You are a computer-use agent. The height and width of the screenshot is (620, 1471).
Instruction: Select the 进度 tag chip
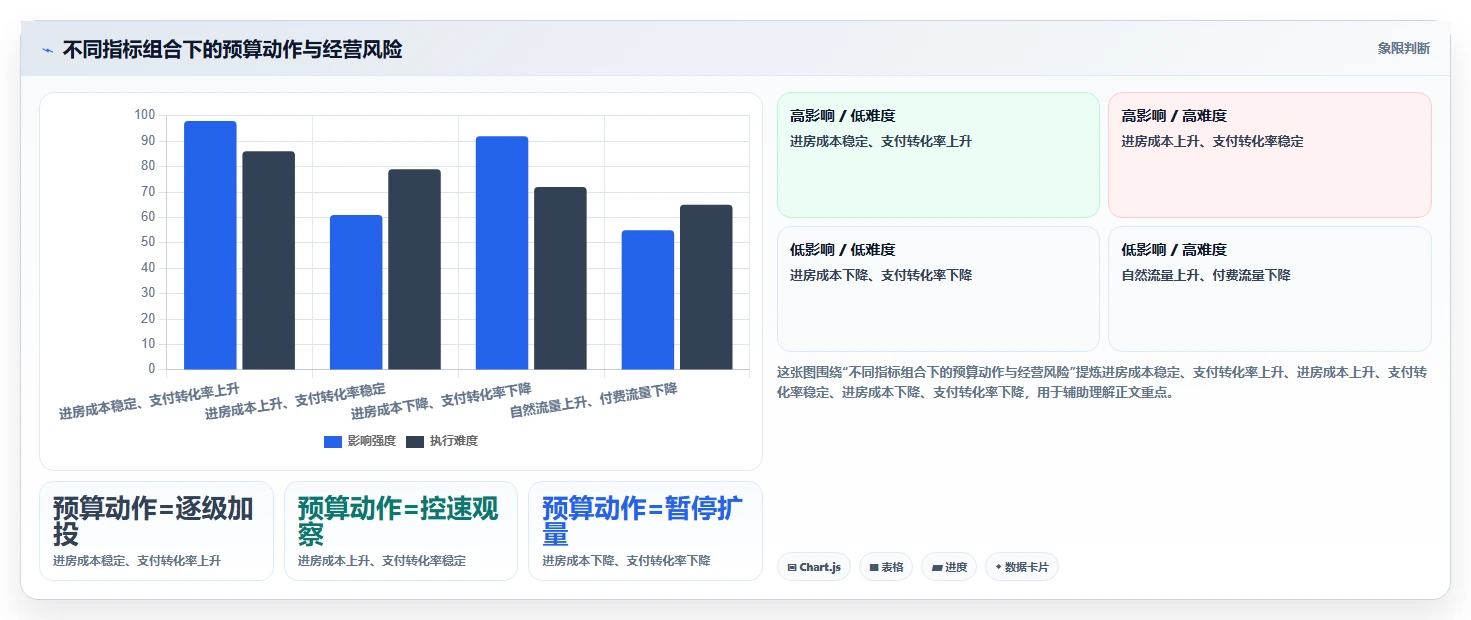(949, 567)
